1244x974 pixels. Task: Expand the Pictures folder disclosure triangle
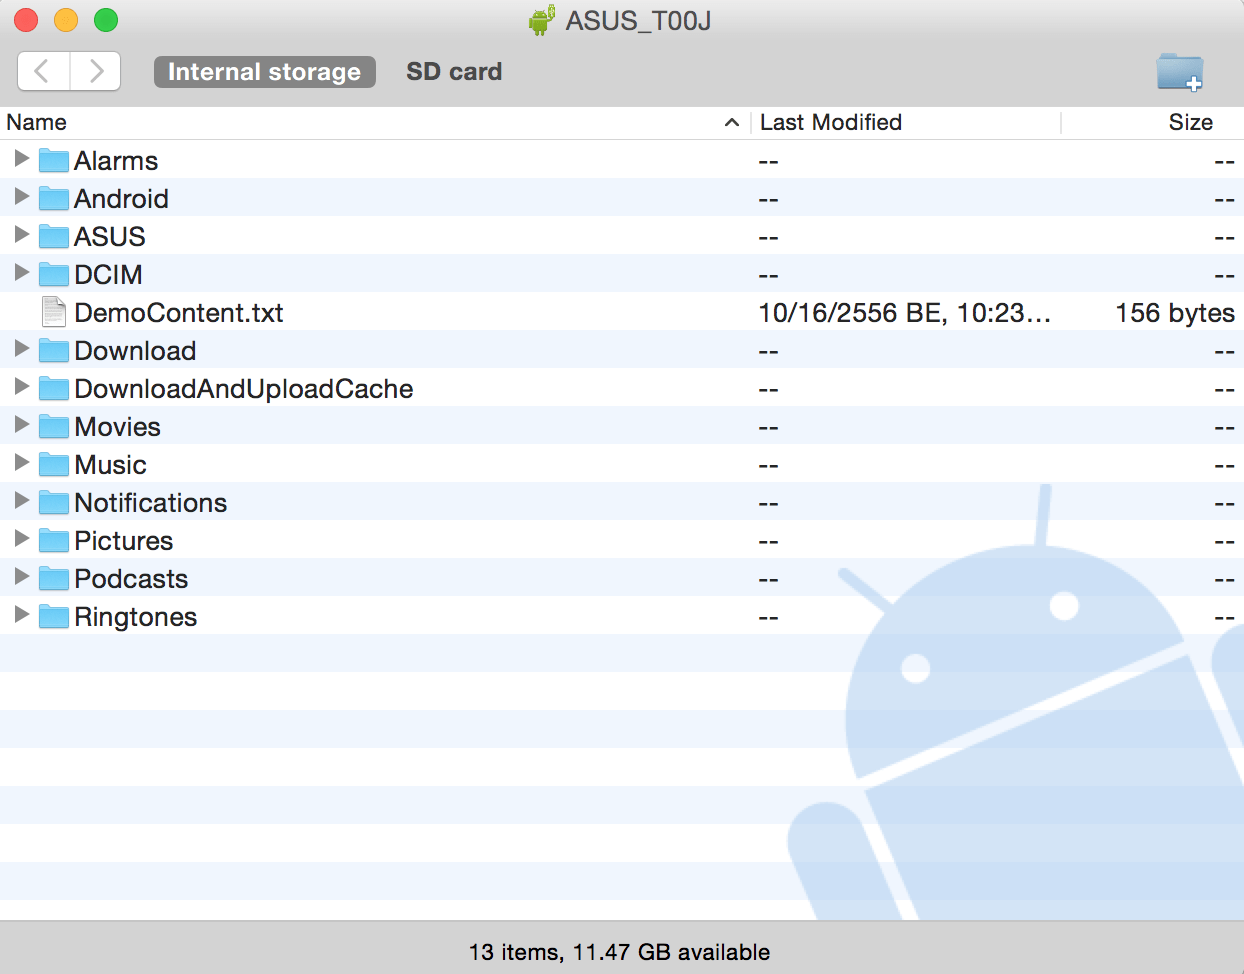click(21, 539)
